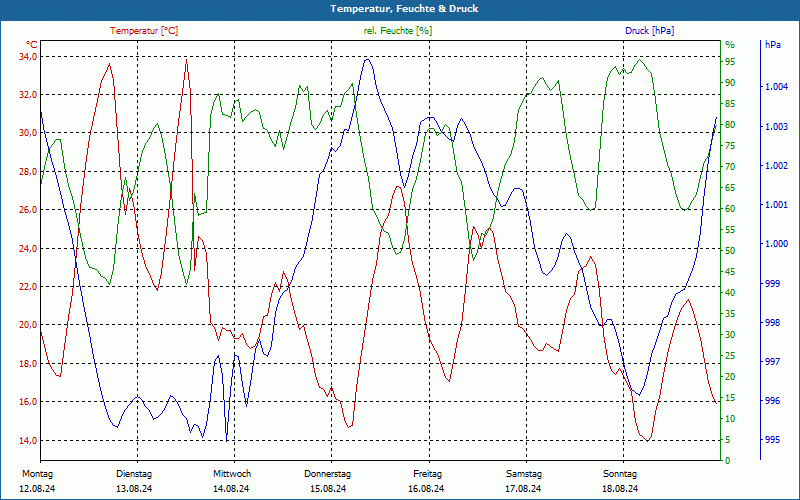Image resolution: width=800 pixels, height=500 pixels.
Task: Click the '14,0' temperature axis value
Action: (29, 440)
